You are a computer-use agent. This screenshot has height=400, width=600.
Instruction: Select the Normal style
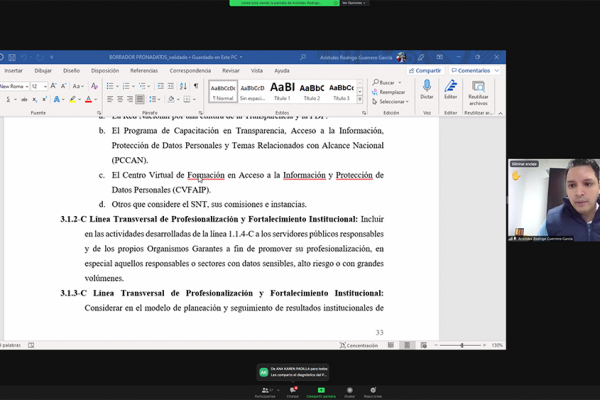tap(223, 92)
